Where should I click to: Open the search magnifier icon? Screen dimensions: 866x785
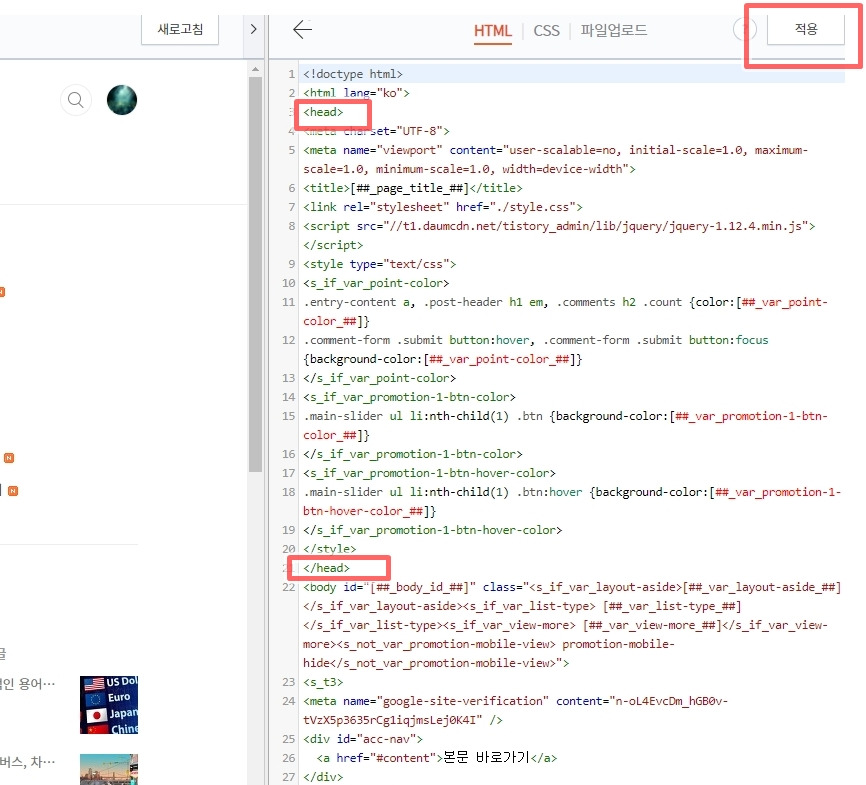(x=76, y=100)
